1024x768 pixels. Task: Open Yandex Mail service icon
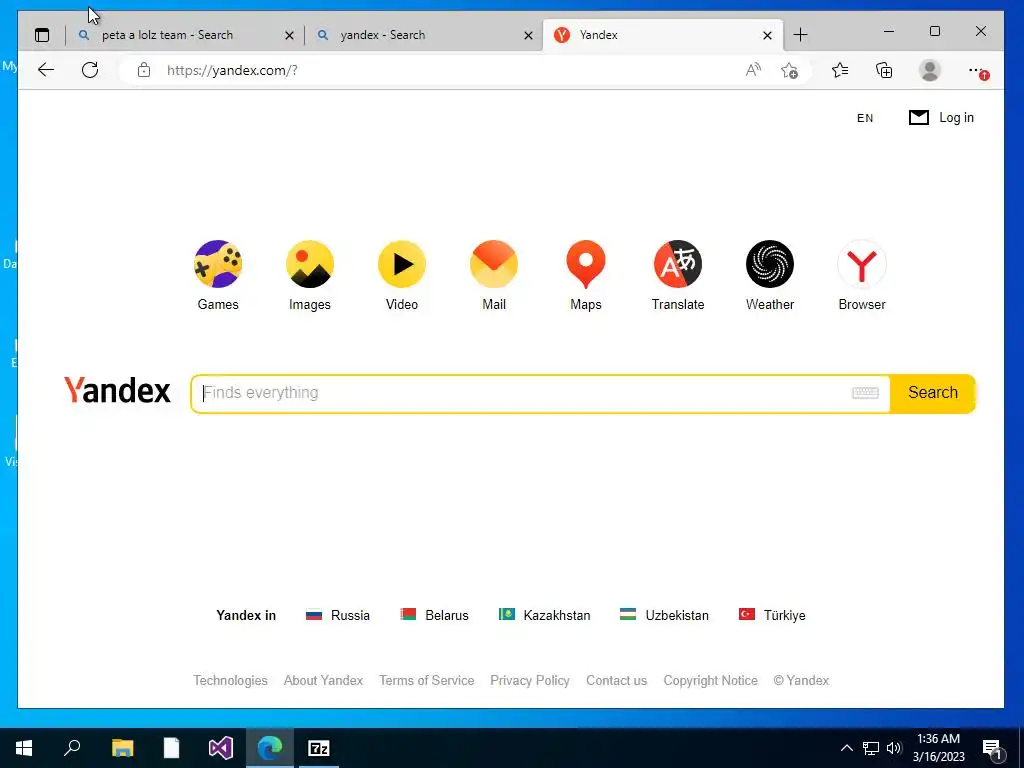pyautogui.click(x=494, y=264)
